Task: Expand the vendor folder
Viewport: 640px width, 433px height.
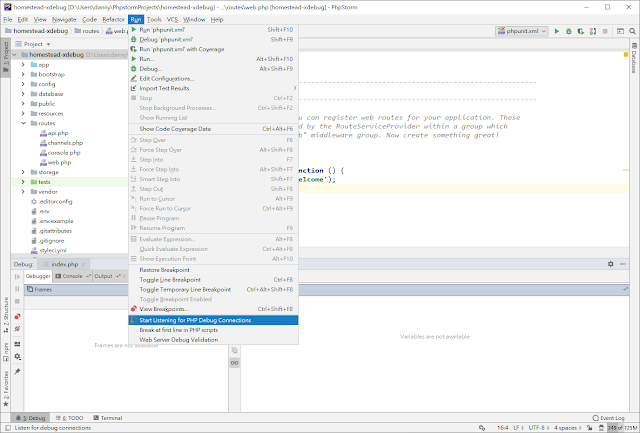Action: (x=23, y=192)
